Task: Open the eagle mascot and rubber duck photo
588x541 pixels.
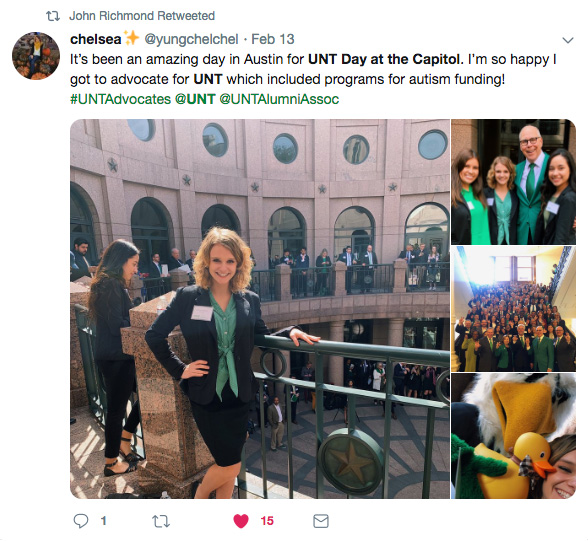Action: click(513, 436)
